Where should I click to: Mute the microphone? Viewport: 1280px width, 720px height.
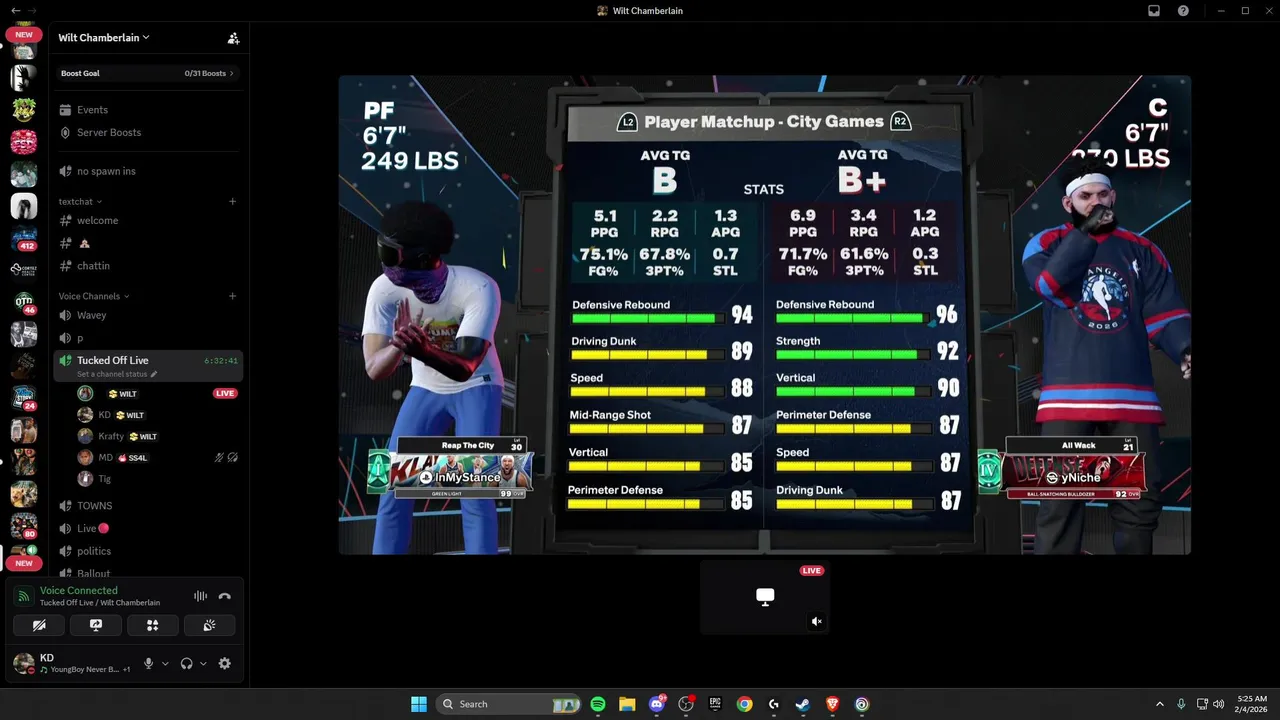click(x=149, y=663)
